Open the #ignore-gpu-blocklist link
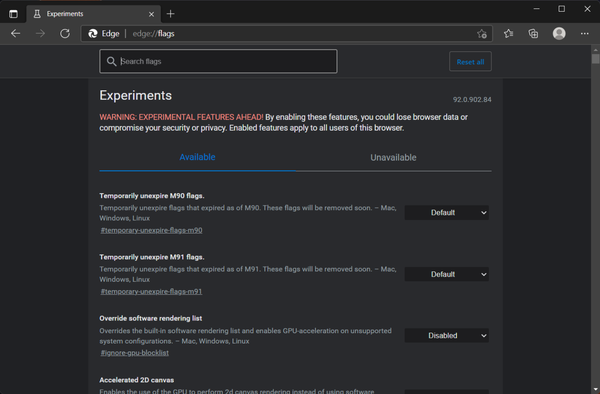This screenshot has width=600, height=394. tap(135, 353)
